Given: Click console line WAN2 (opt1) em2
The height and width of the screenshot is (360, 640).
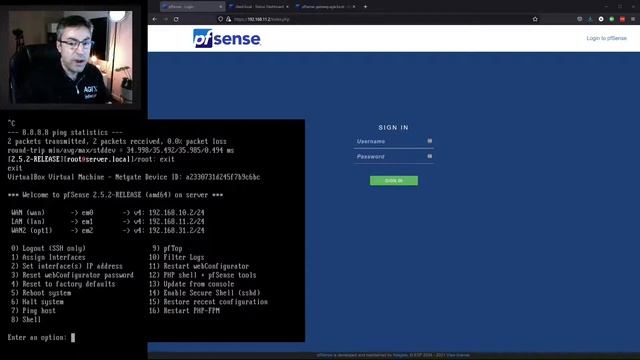Looking at the screenshot, I should [x=108, y=231].
